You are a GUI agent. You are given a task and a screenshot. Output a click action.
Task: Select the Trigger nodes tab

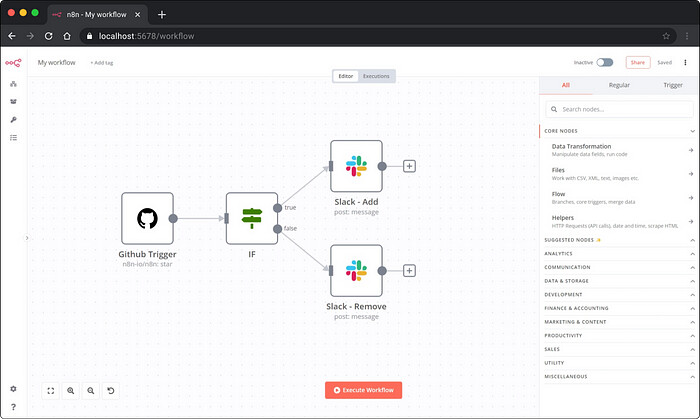point(673,85)
